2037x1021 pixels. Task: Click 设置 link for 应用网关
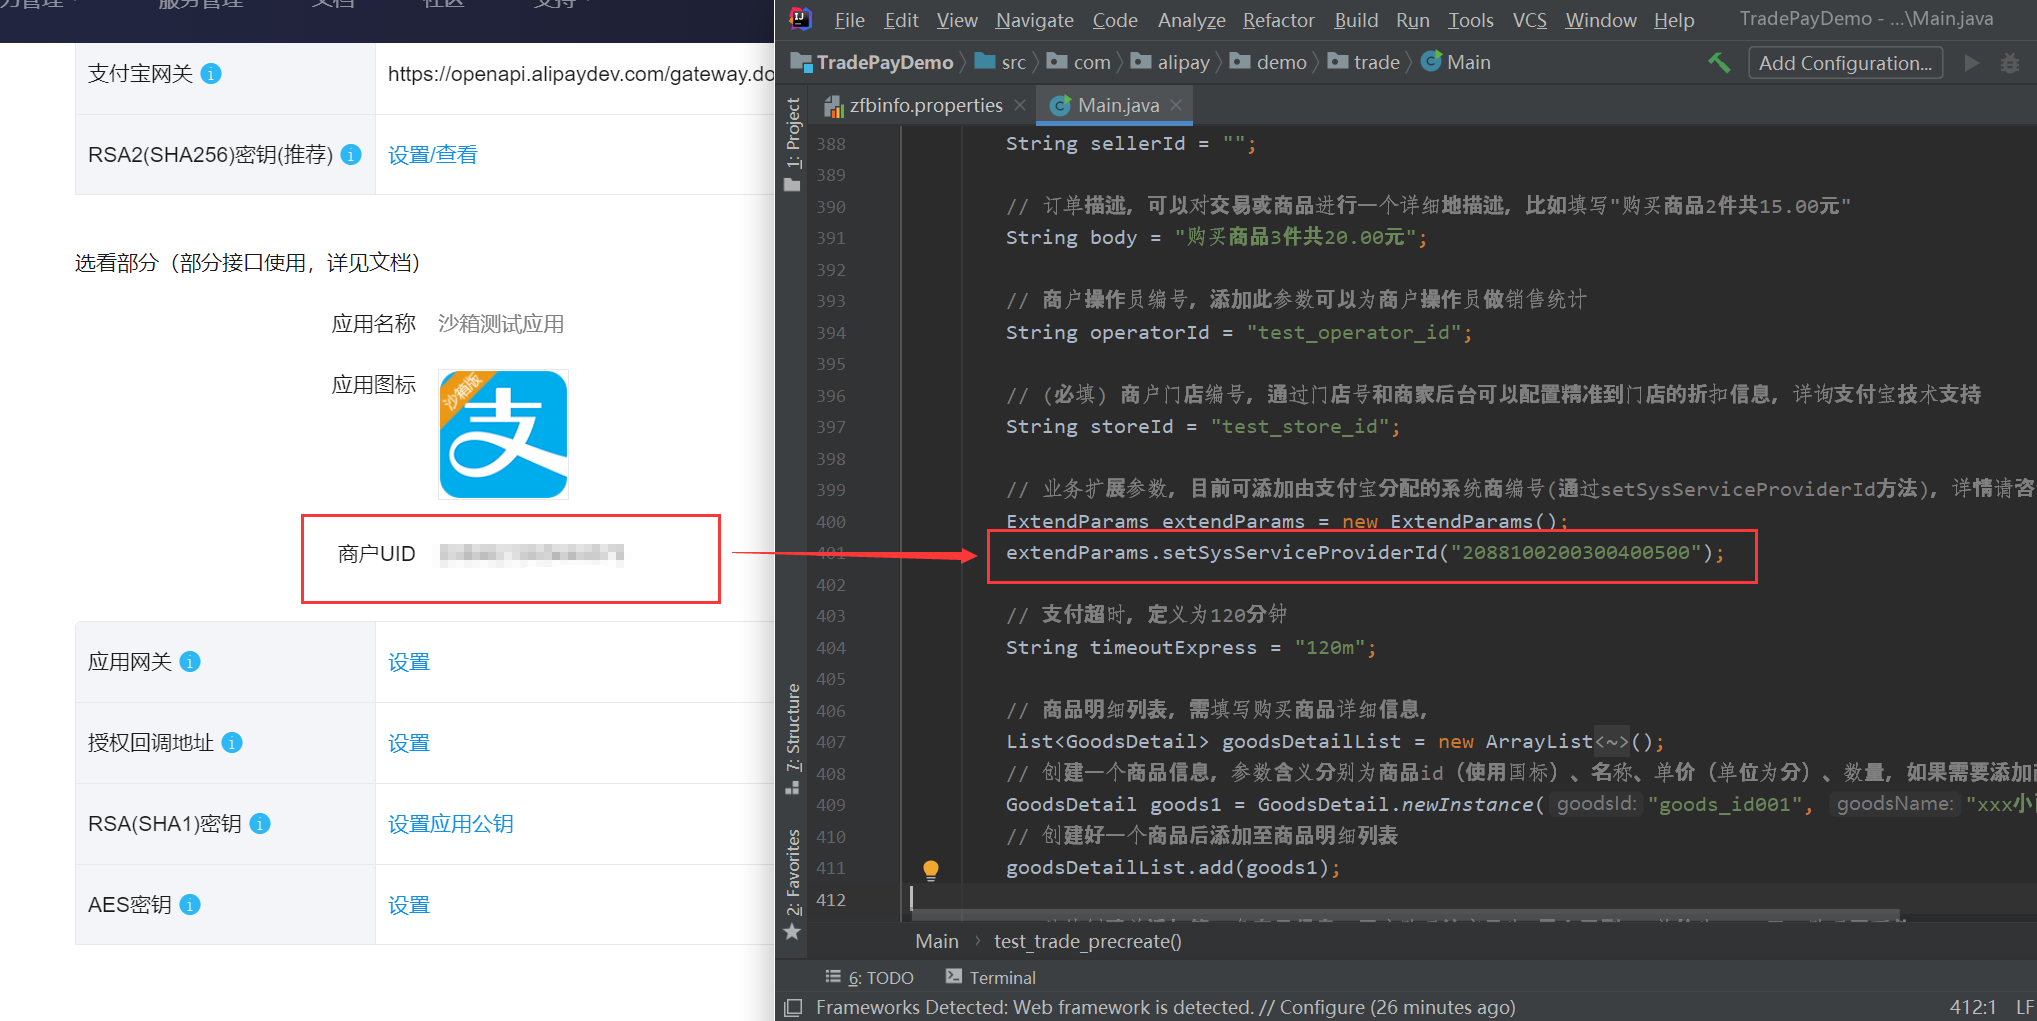coord(409,662)
